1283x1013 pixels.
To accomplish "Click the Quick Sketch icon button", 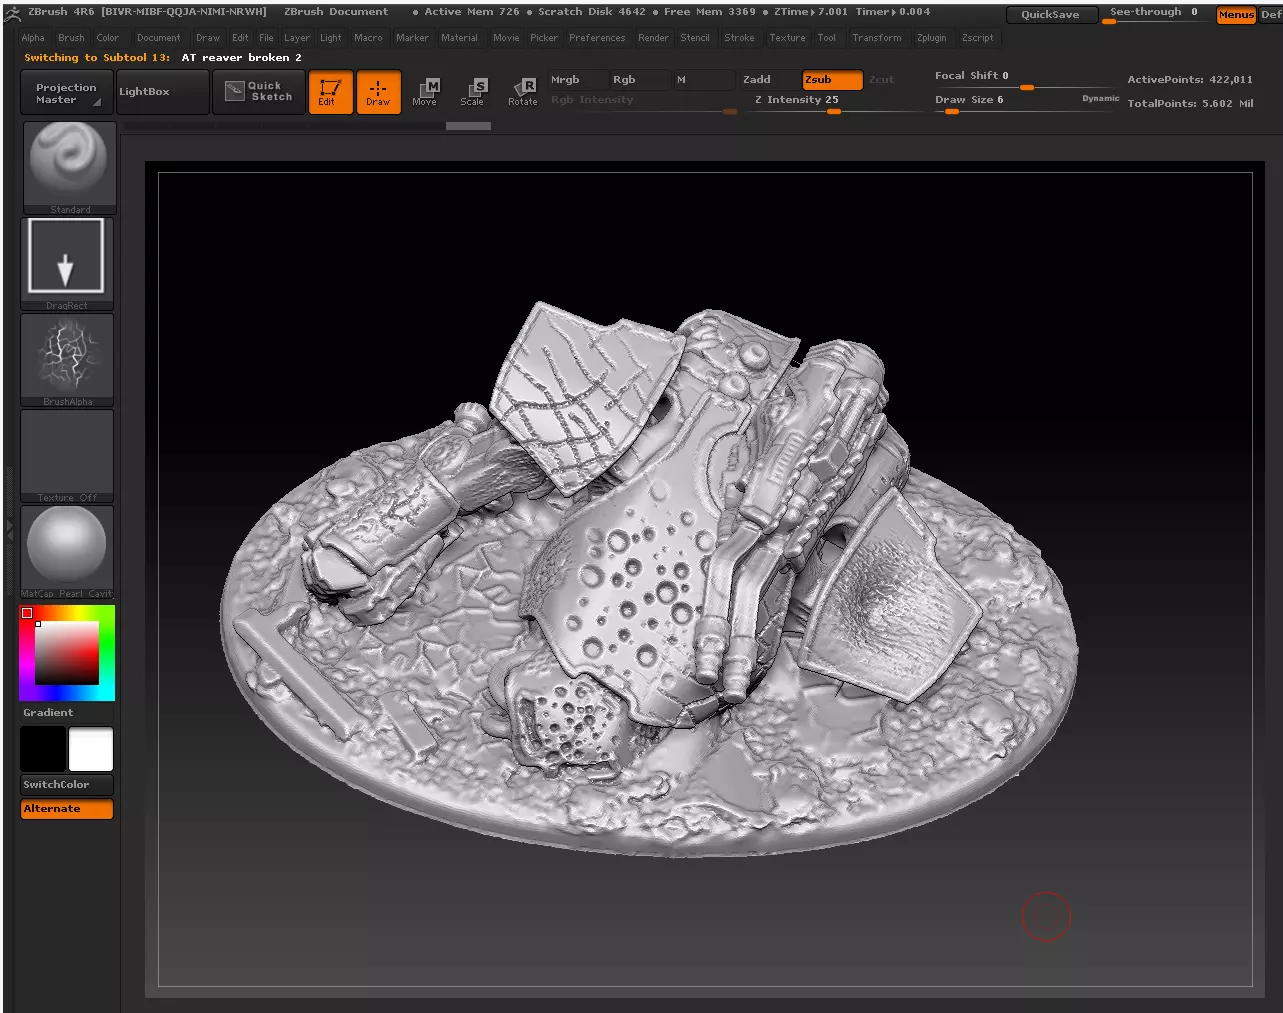I will [259, 92].
